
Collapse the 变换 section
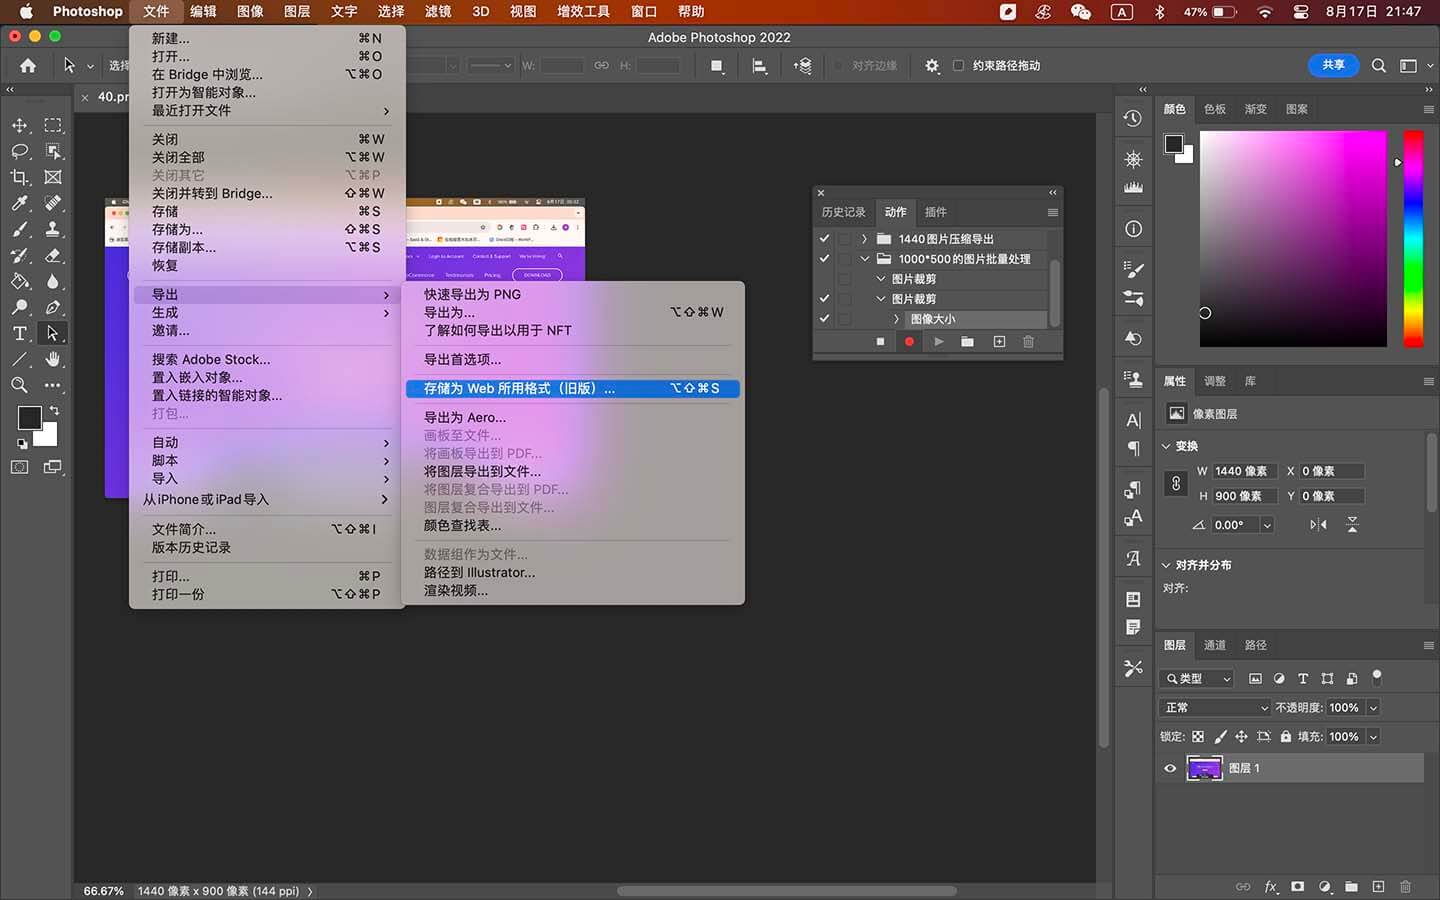[x=1166, y=446]
